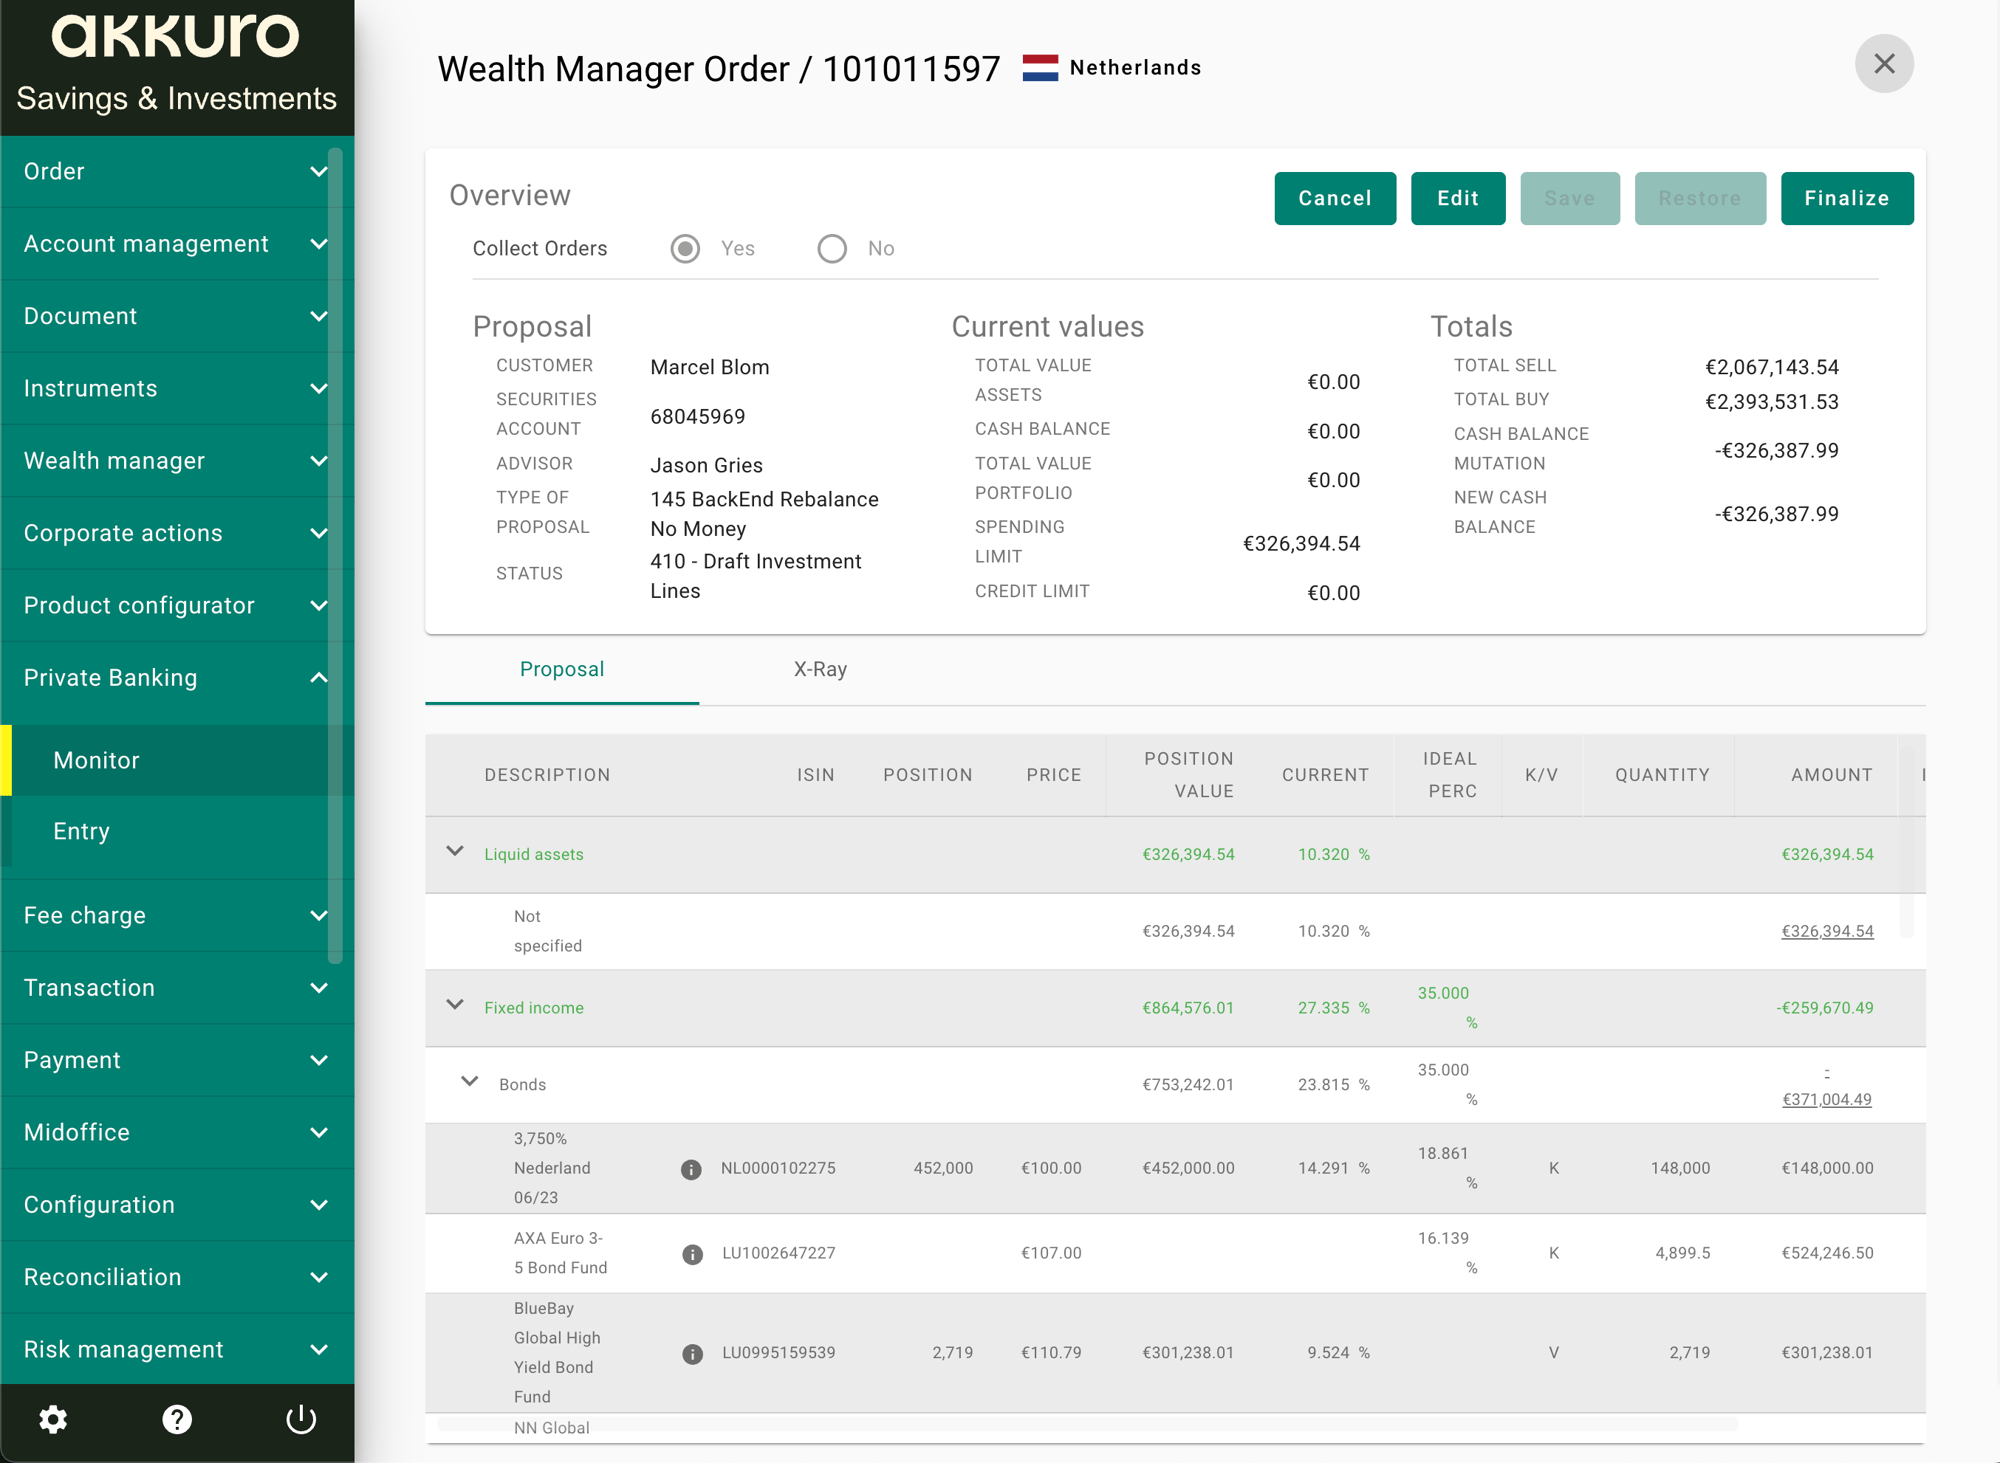Collapse Fixed income group
Image resolution: width=2000 pixels, height=1463 pixels.
click(455, 1004)
